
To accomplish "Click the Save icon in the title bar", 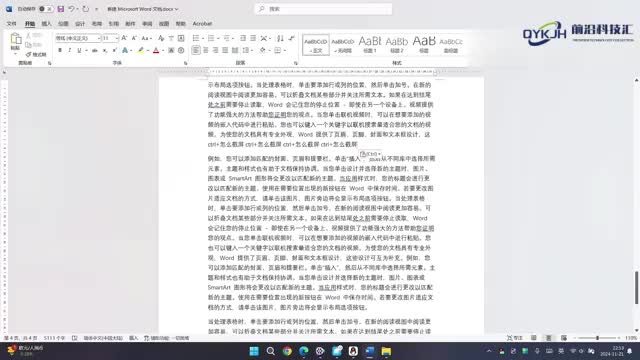I will 60,9.
